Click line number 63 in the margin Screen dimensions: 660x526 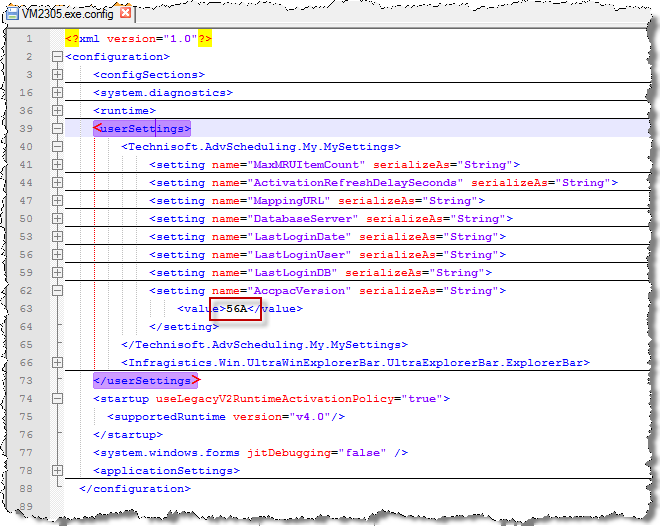[26, 309]
